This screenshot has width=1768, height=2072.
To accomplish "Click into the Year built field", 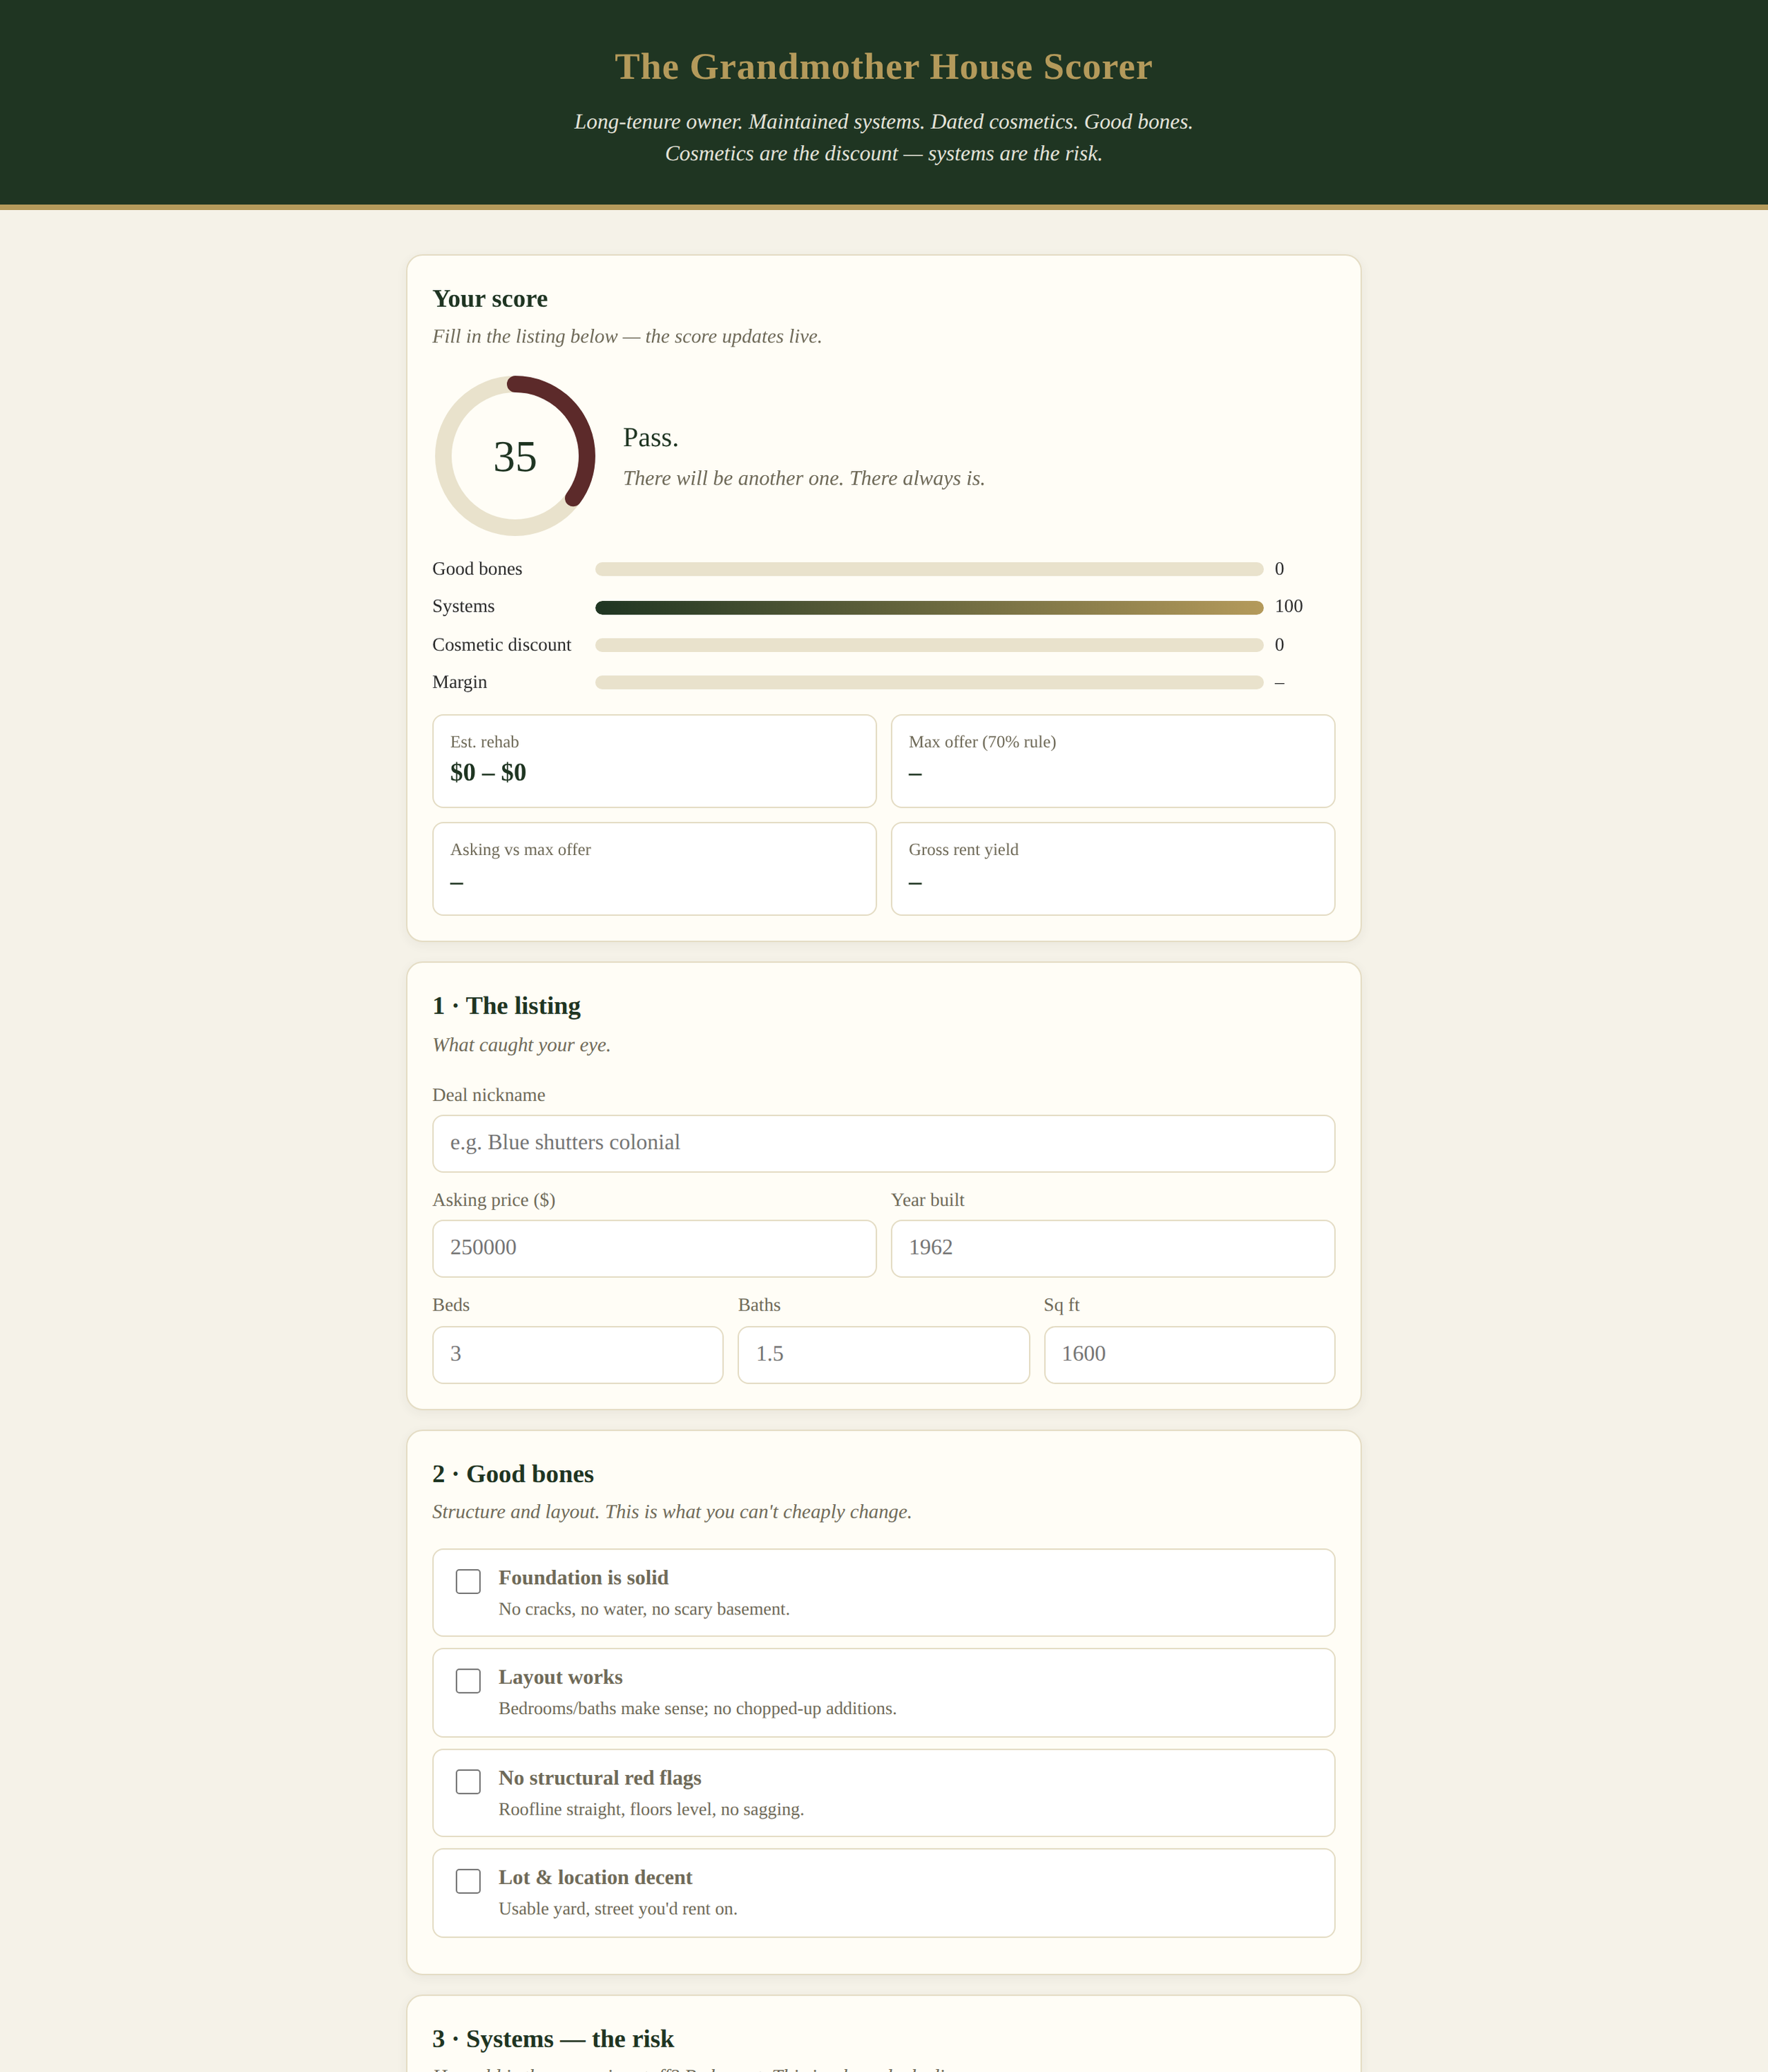I will 1113,1248.
